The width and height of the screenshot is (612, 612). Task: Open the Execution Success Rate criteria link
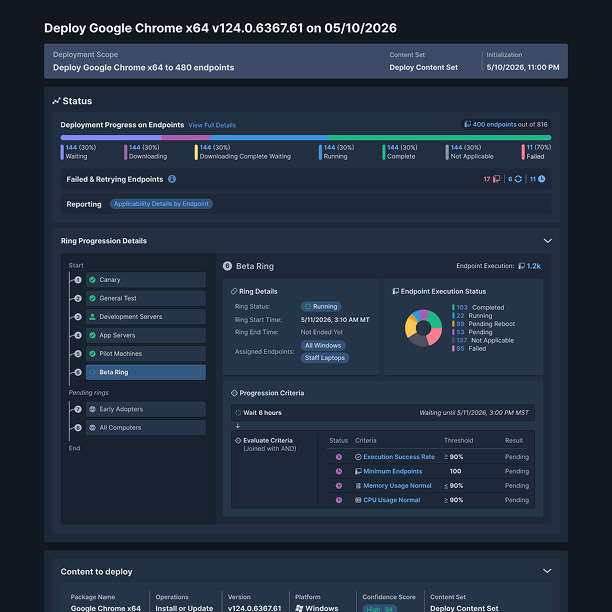[399, 457]
